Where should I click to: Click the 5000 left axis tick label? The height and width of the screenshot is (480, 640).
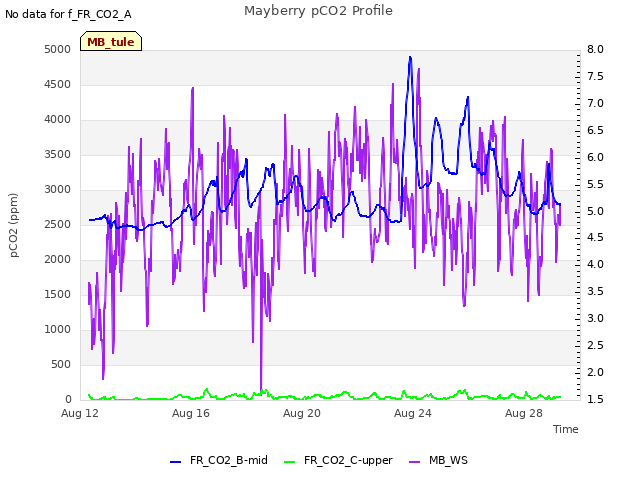[58, 49]
